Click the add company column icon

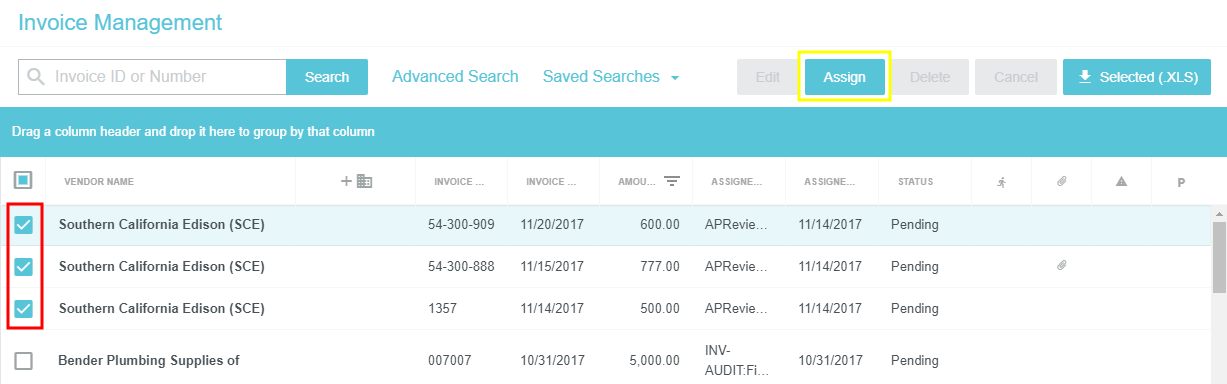click(357, 181)
